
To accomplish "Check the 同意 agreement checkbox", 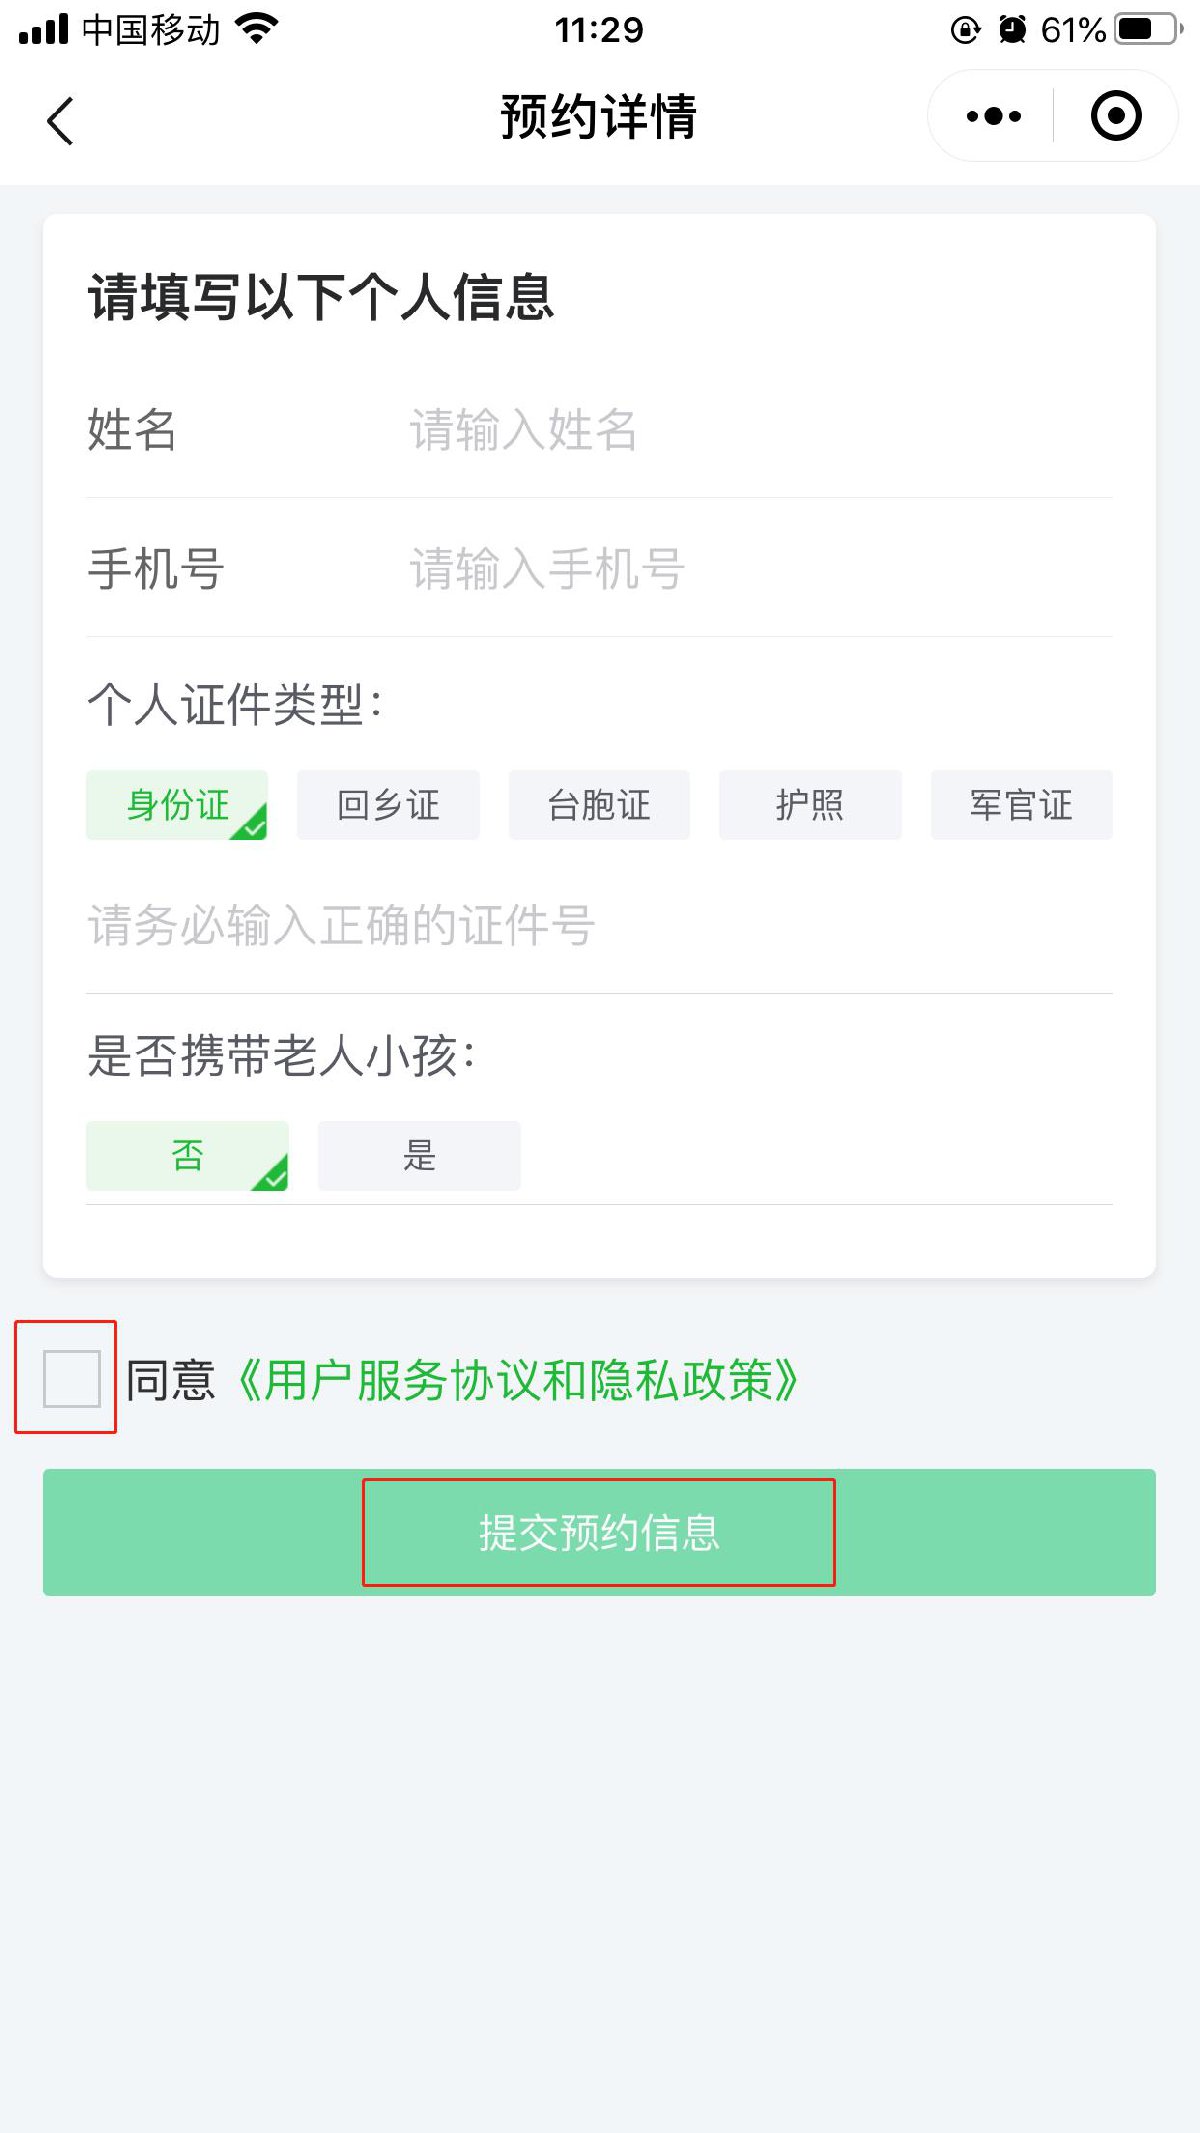I will tap(72, 1378).
